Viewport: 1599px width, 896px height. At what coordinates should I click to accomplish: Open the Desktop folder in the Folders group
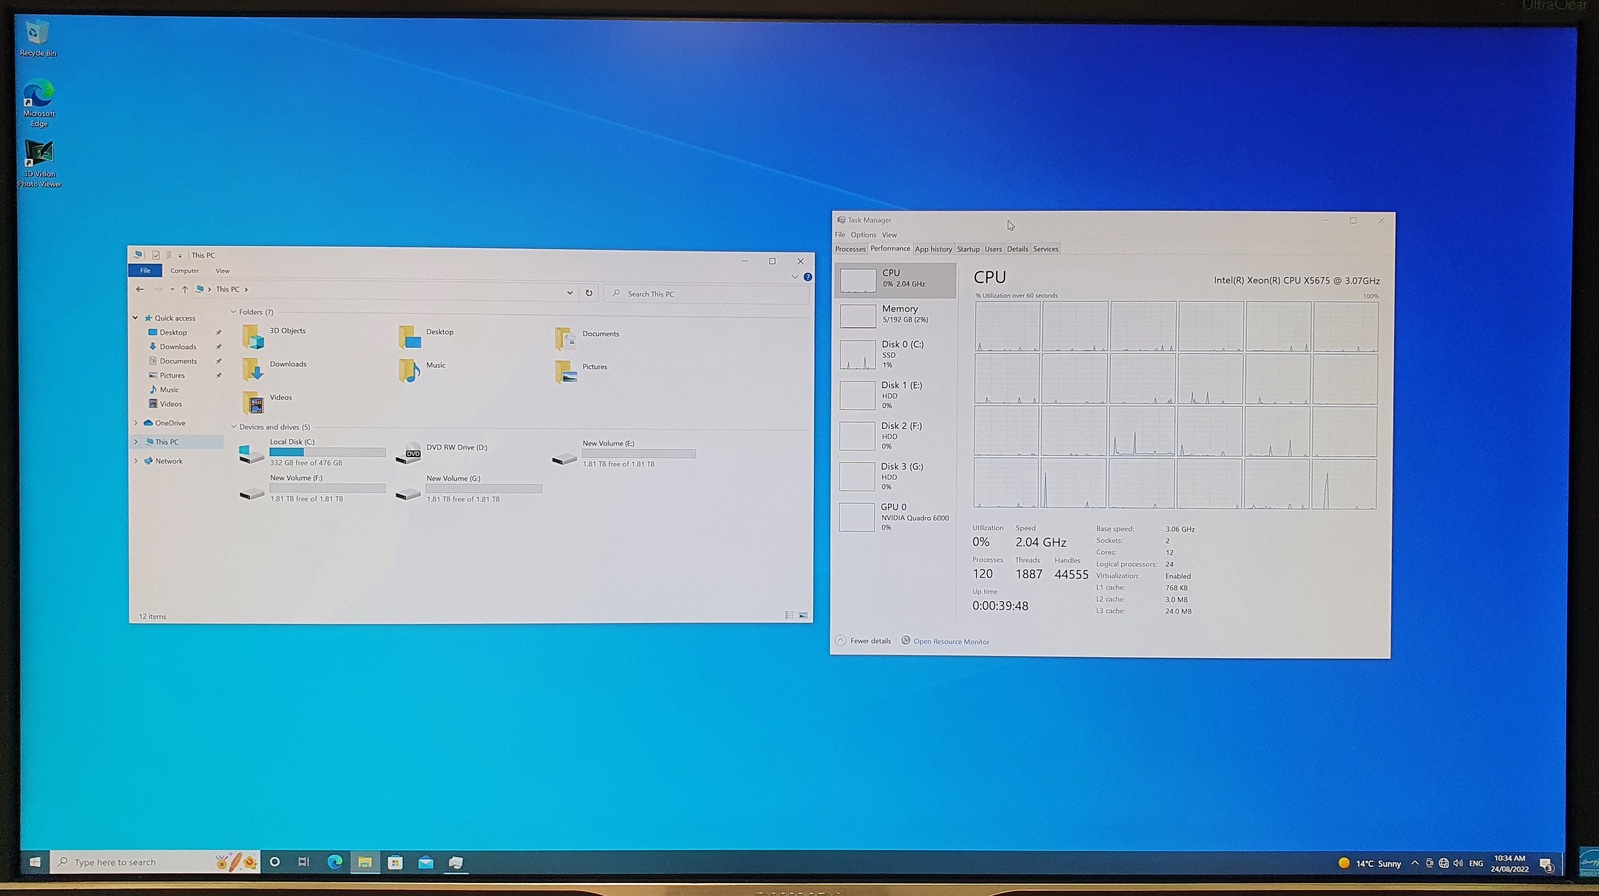427,336
